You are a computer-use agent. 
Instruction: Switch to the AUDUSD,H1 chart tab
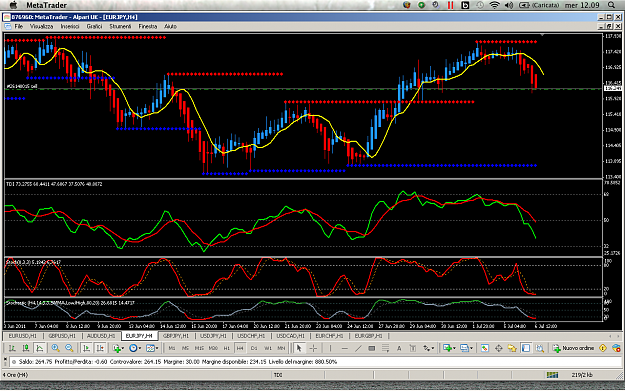[101, 336]
